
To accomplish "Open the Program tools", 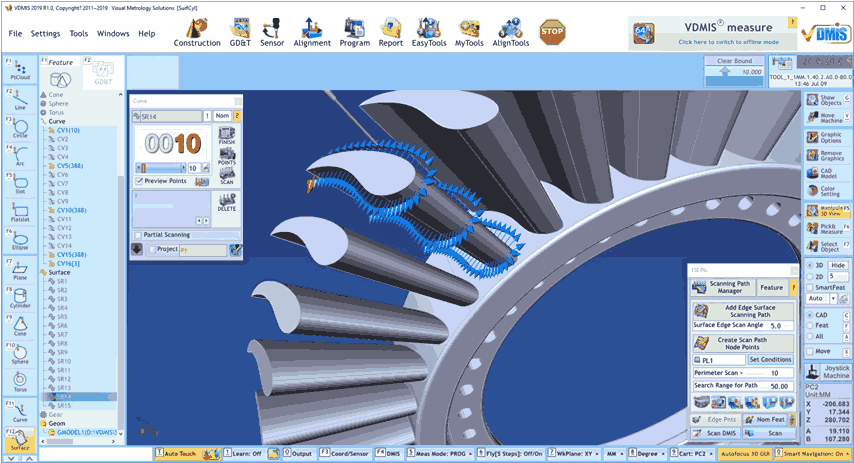I will pos(355,33).
